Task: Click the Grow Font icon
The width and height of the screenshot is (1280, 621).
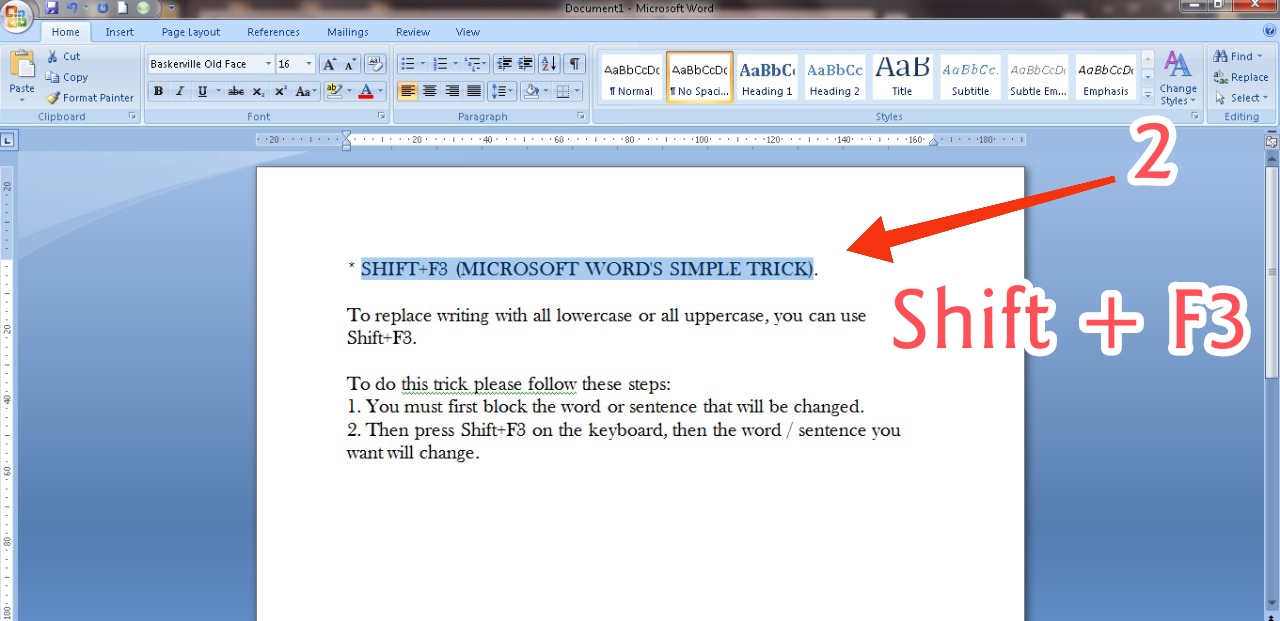Action: (329, 64)
